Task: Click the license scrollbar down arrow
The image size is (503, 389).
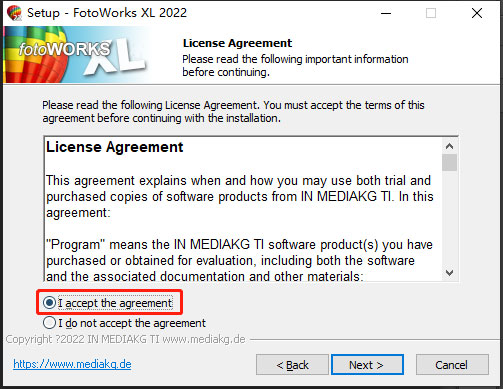Action: [449, 273]
